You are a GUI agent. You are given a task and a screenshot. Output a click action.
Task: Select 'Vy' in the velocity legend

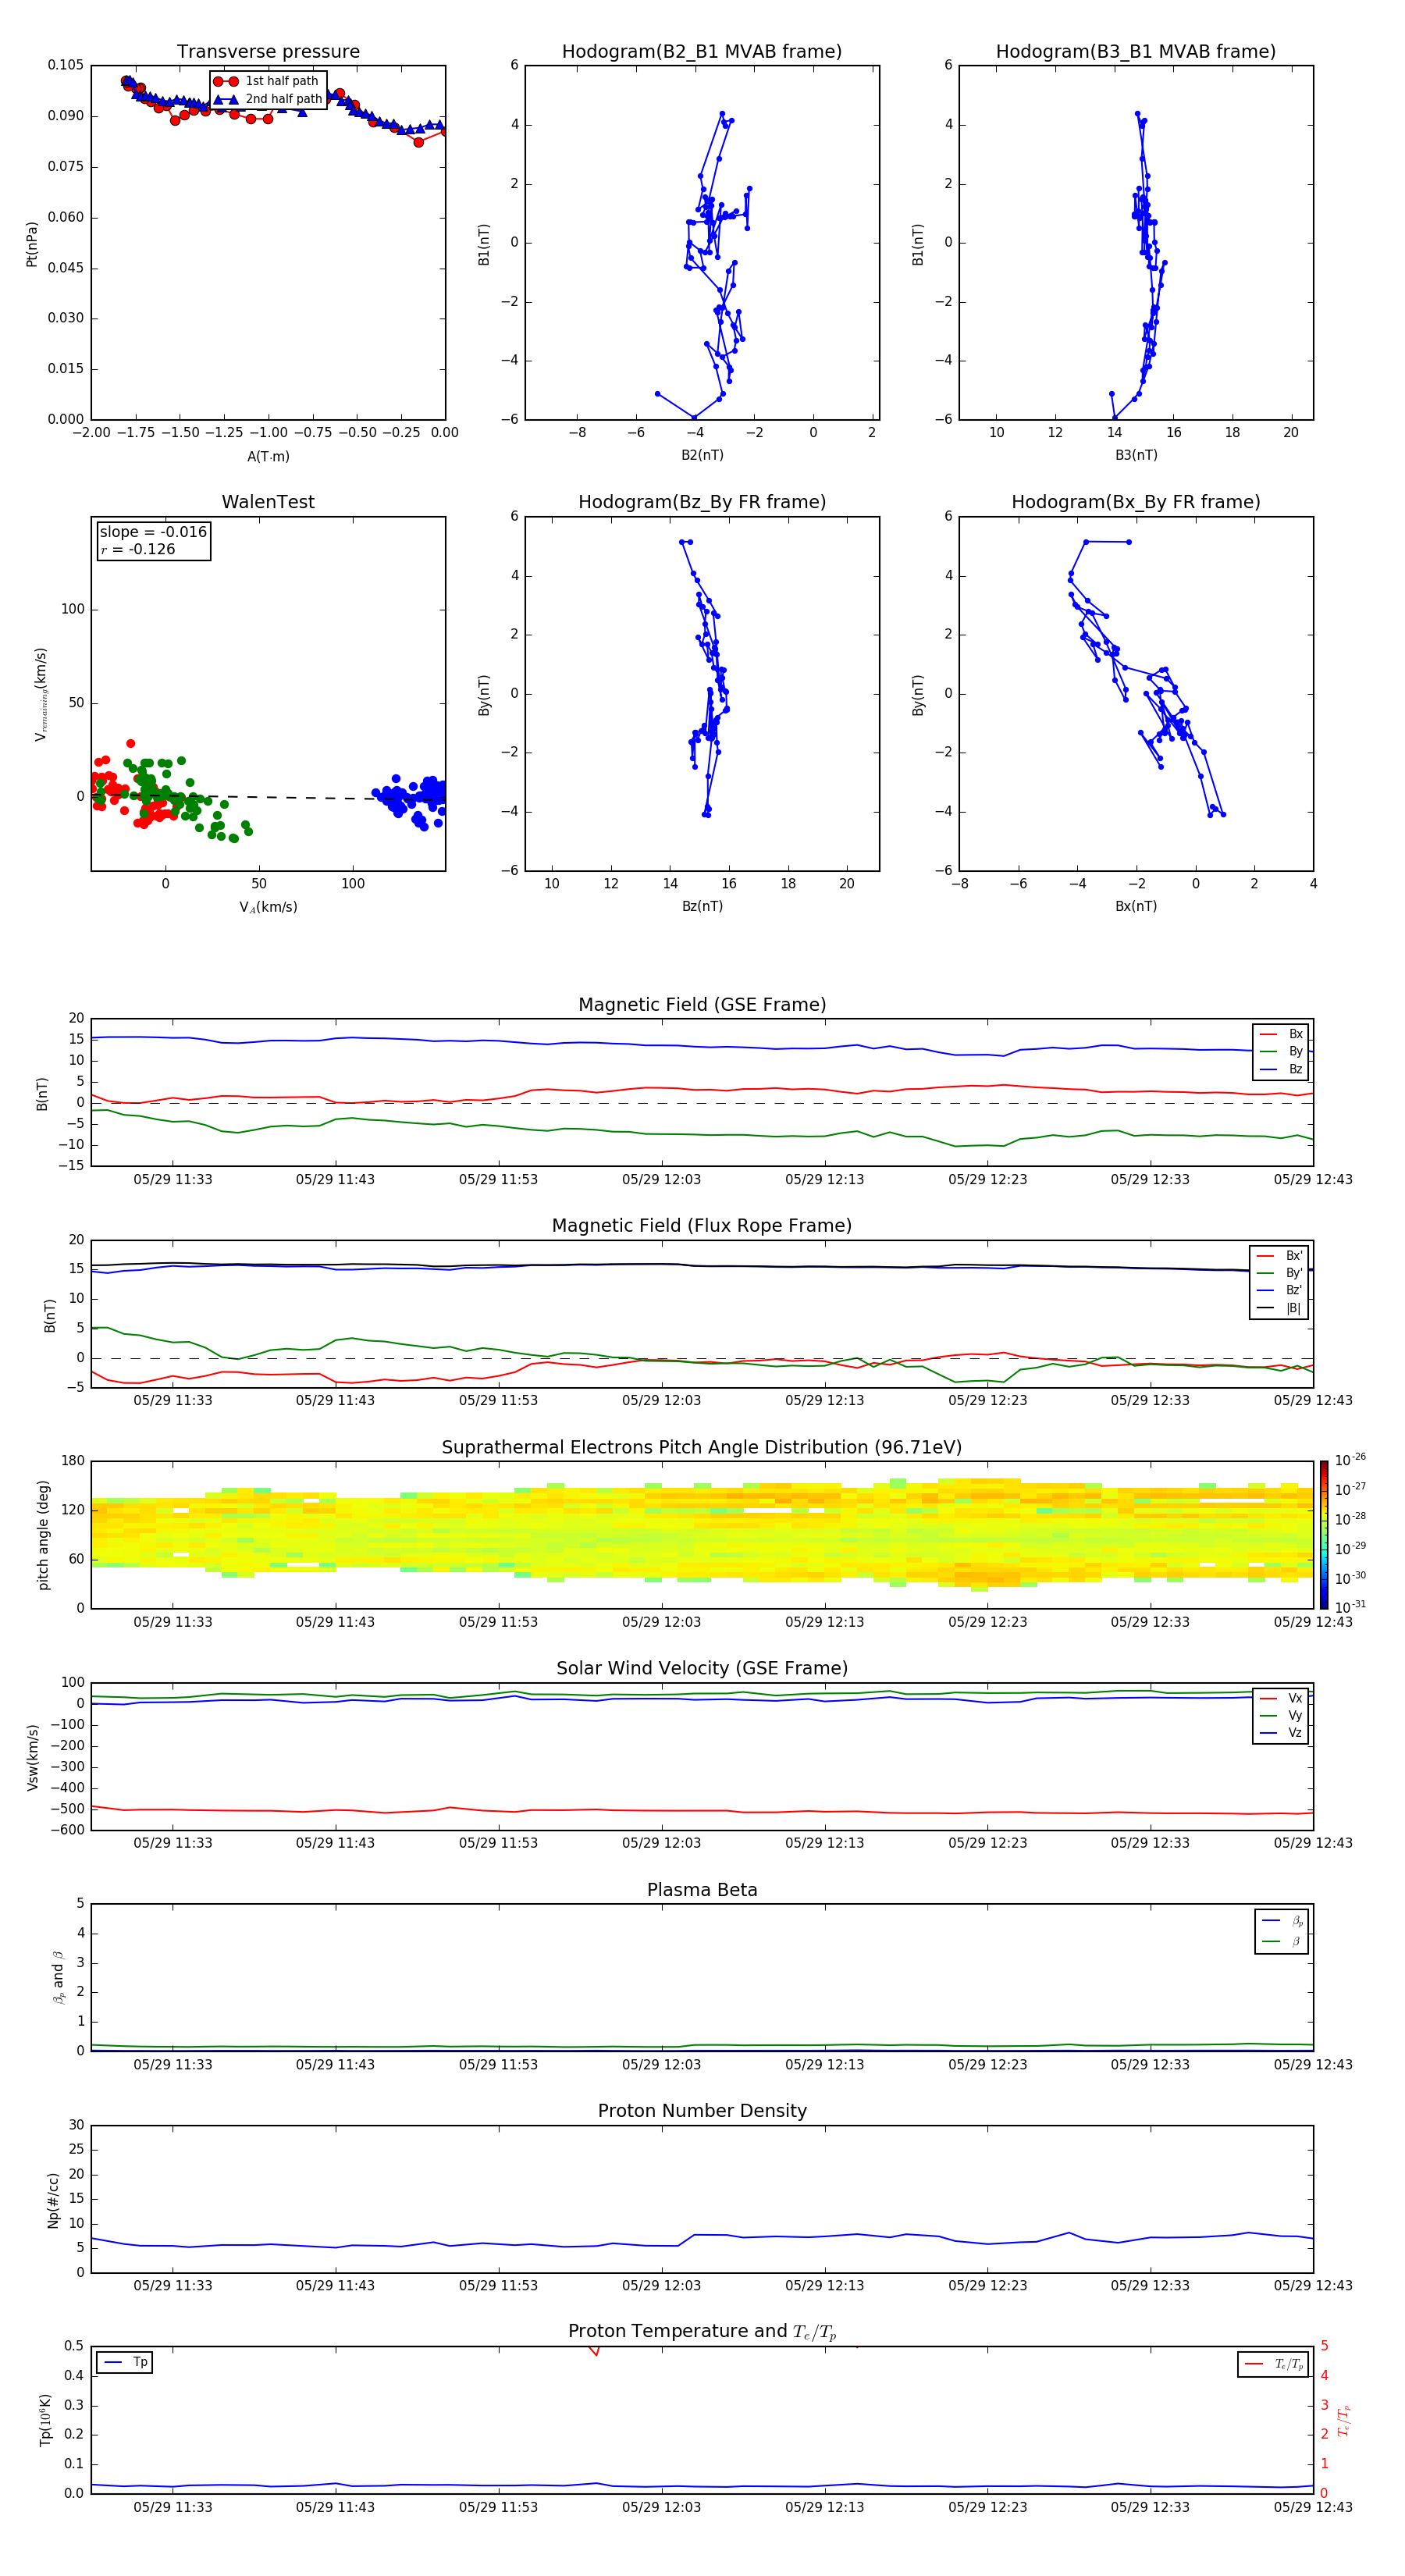pos(1281,1716)
